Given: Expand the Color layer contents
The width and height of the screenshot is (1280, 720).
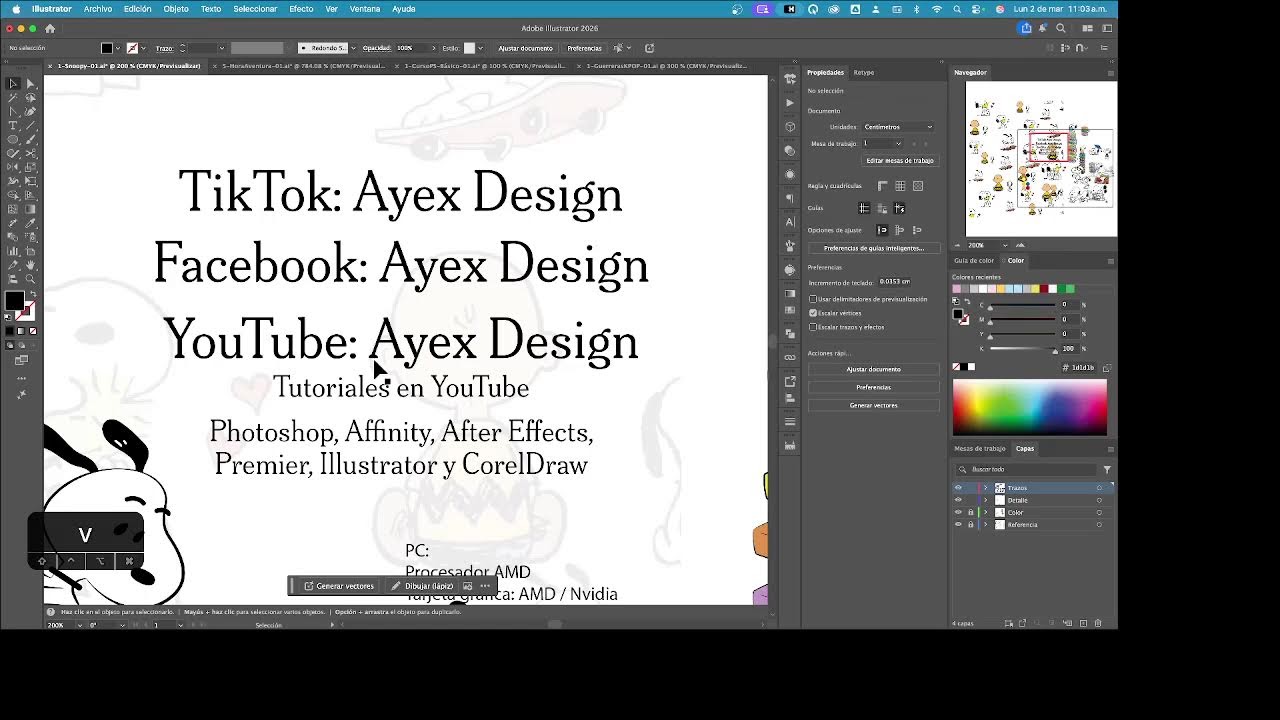Looking at the screenshot, I should pyautogui.click(x=985, y=512).
